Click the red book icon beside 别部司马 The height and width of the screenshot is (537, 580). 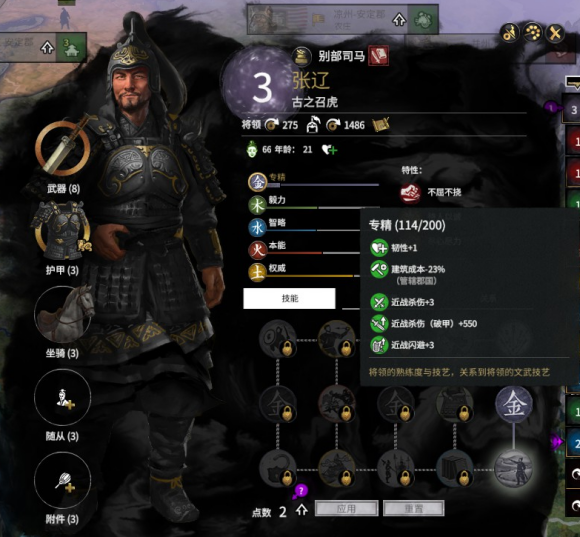[378, 55]
